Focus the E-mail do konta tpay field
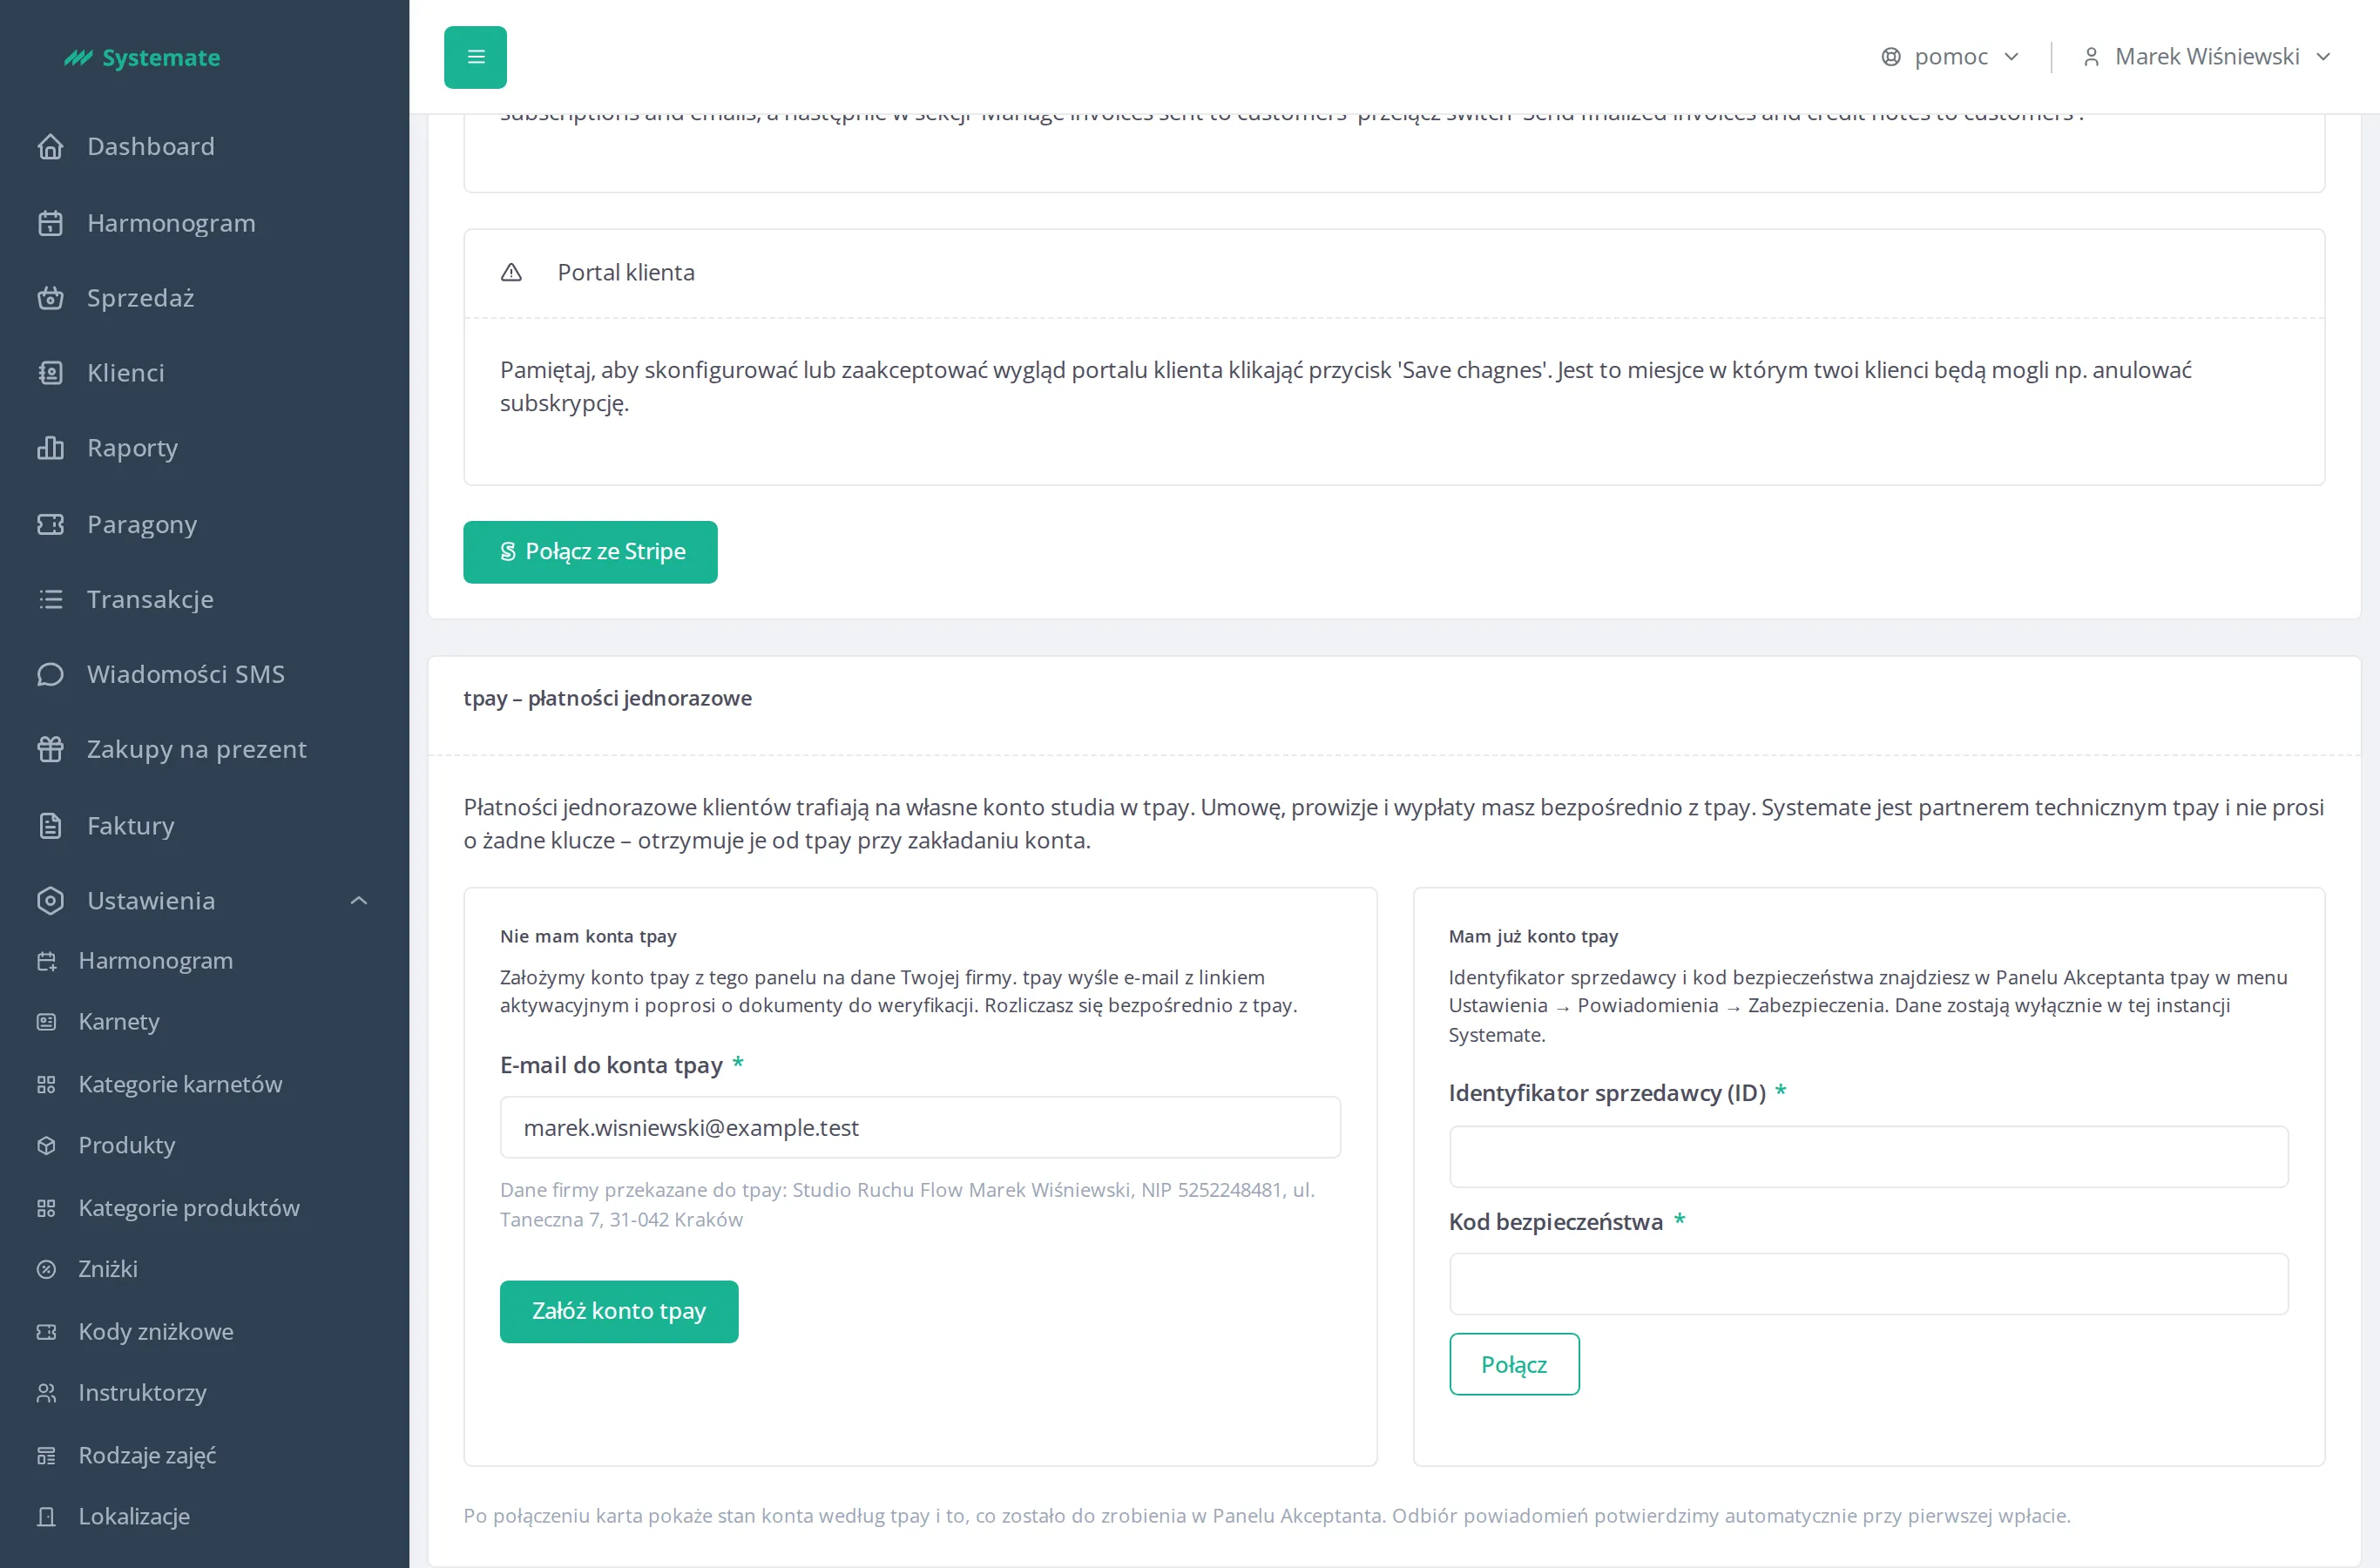 point(920,1128)
